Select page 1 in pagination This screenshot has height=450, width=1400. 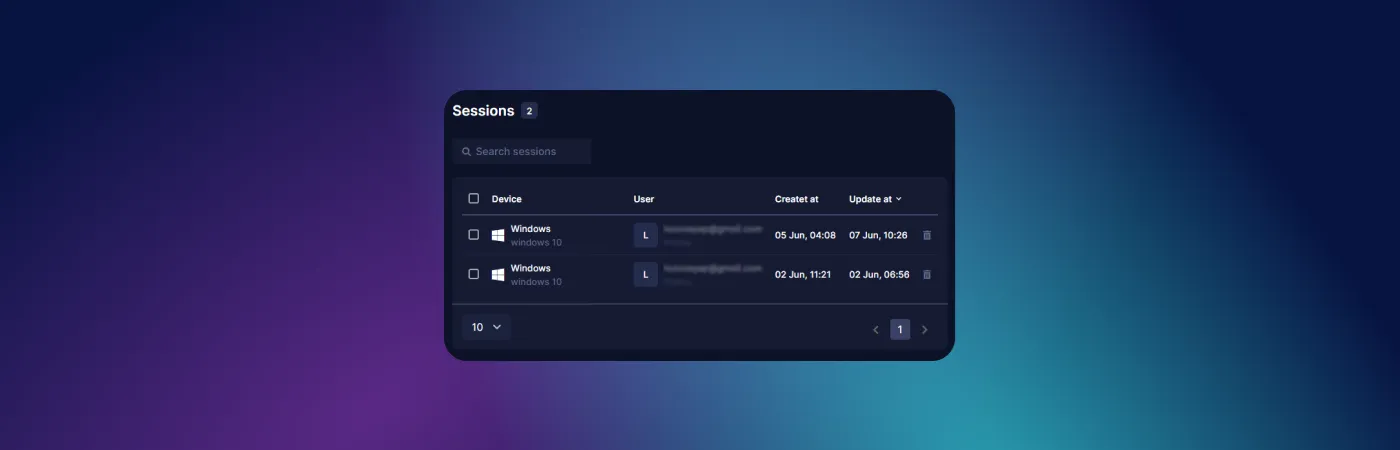900,329
